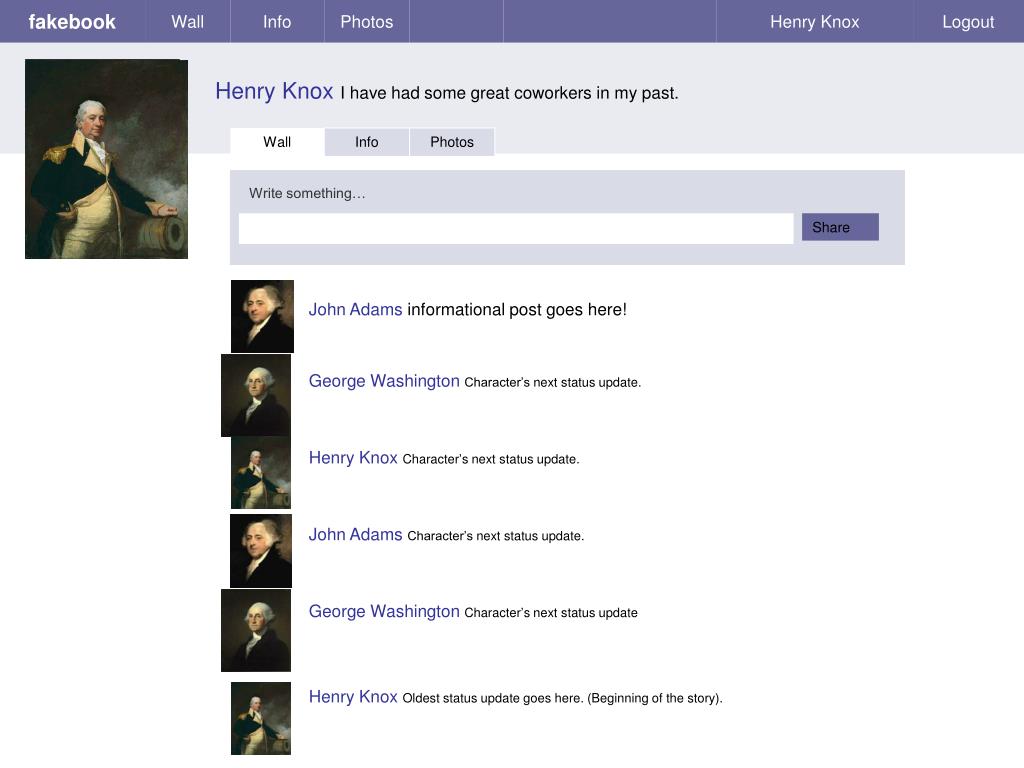This screenshot has width=1024, height=768.
Task: Open George Washington avatar on 'Character's next status update.' post
Action: click(256, 395)
